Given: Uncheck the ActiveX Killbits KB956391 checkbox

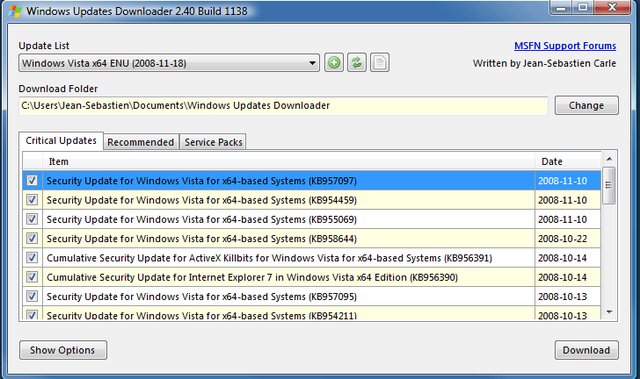Looking at the screenshot, I should (32, 257).
